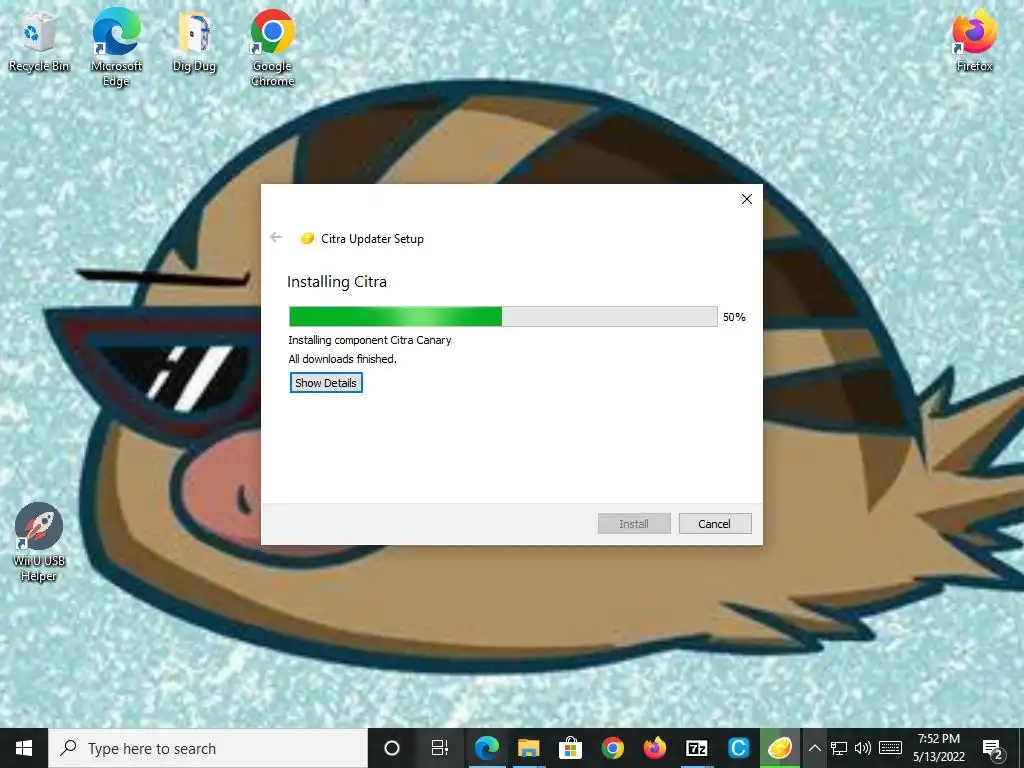The width and height of the screenshot is (1024, 768).
Task: Open the notification center icon
Action: 993,749
